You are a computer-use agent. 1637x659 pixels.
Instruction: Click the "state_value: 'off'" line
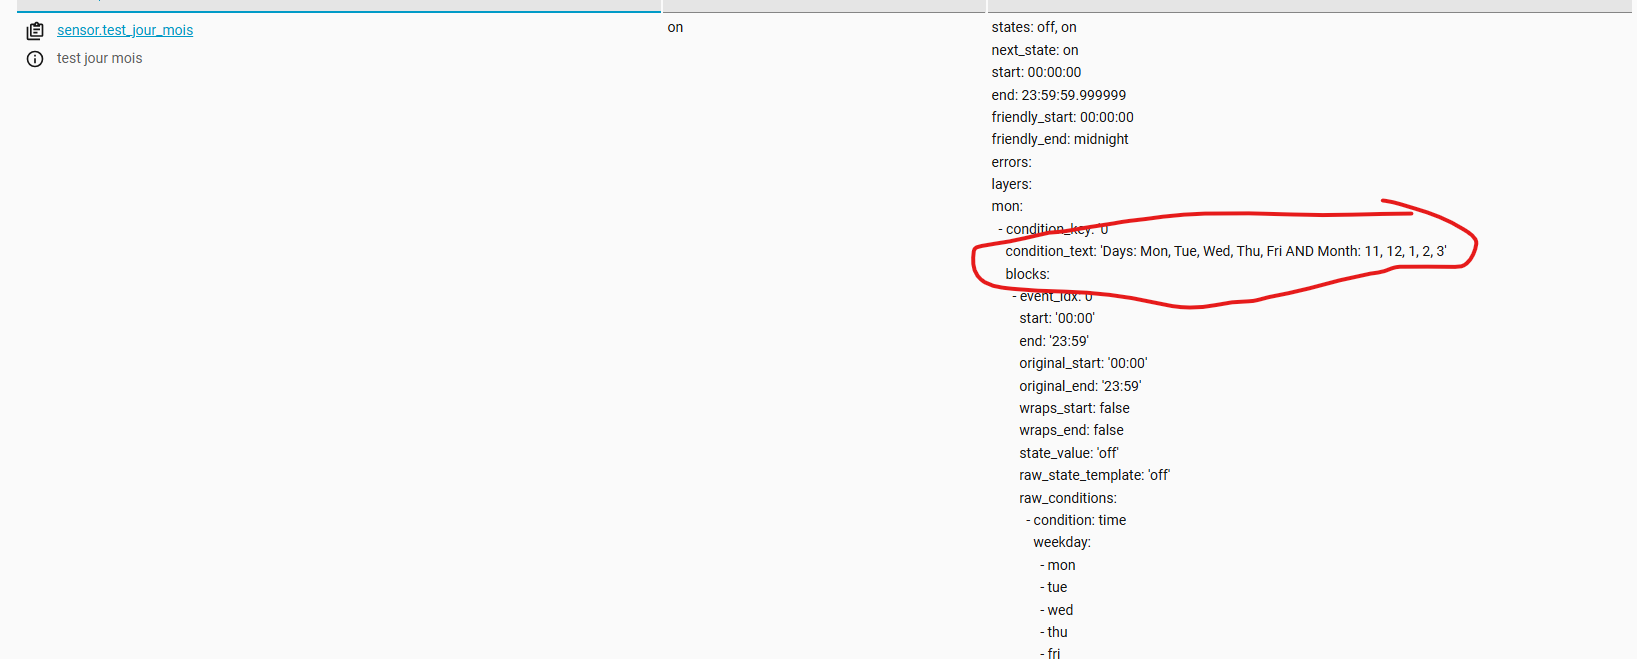(x=1068, y=453)
